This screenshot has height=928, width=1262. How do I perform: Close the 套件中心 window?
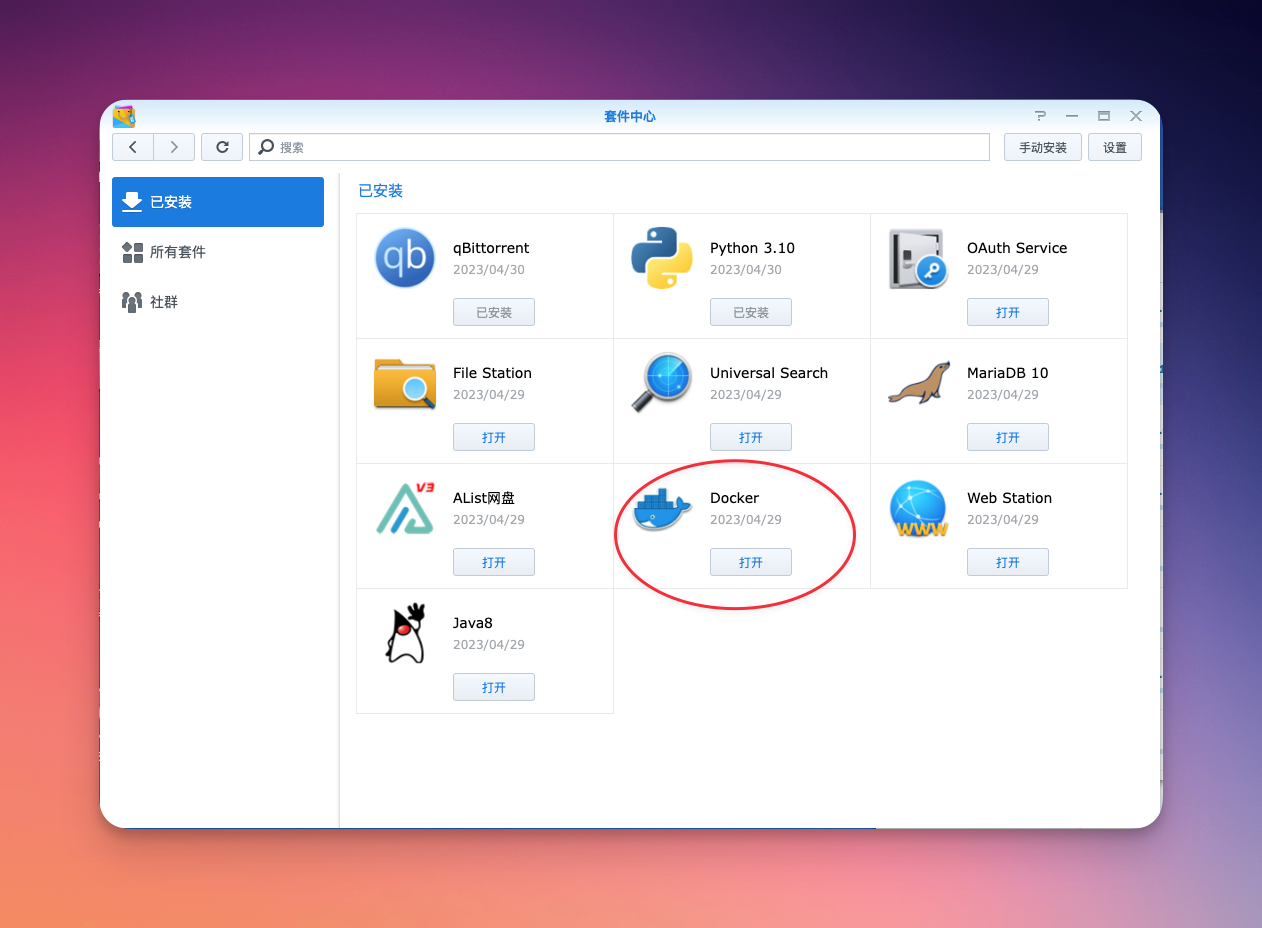click(1136, 116)
